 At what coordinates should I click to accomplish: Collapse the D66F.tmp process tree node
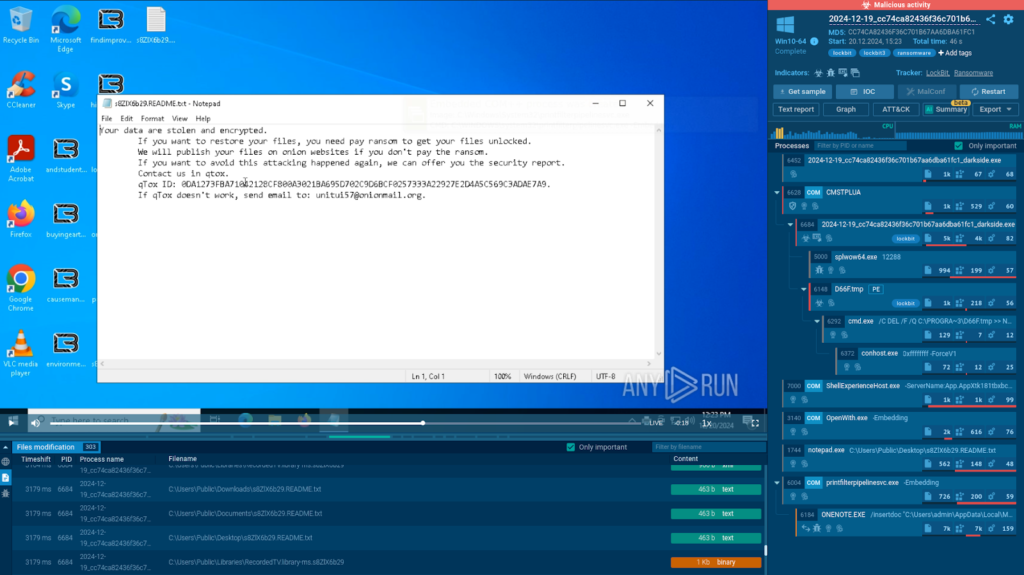point(803,289)
